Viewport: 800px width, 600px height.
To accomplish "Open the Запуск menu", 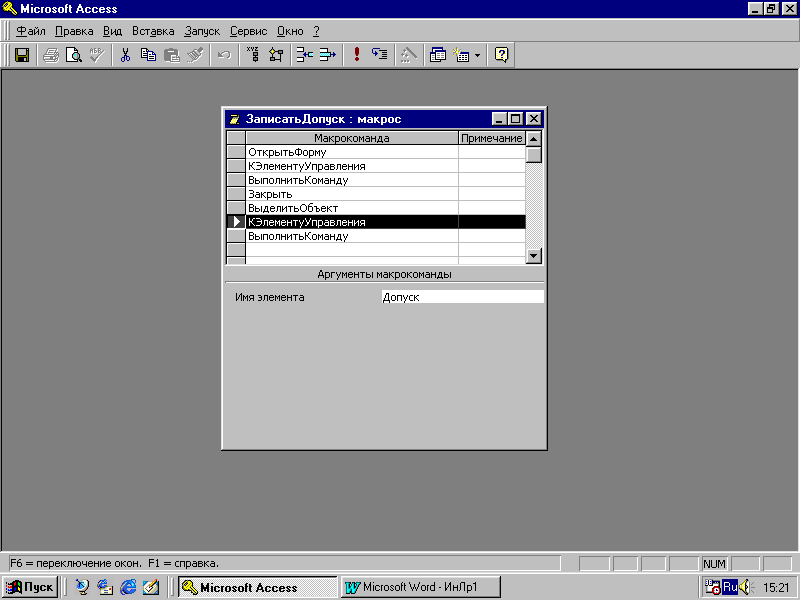I will [x=202, y=31].
